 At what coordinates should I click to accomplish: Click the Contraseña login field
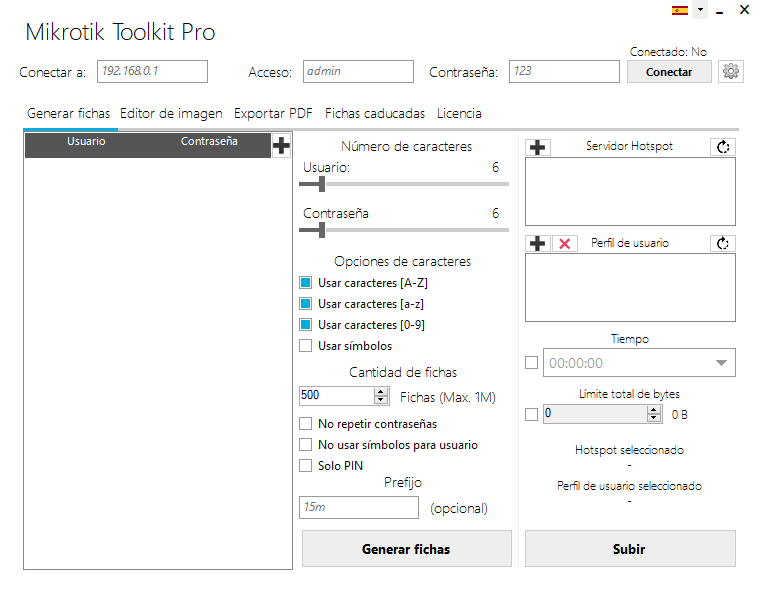564,71
